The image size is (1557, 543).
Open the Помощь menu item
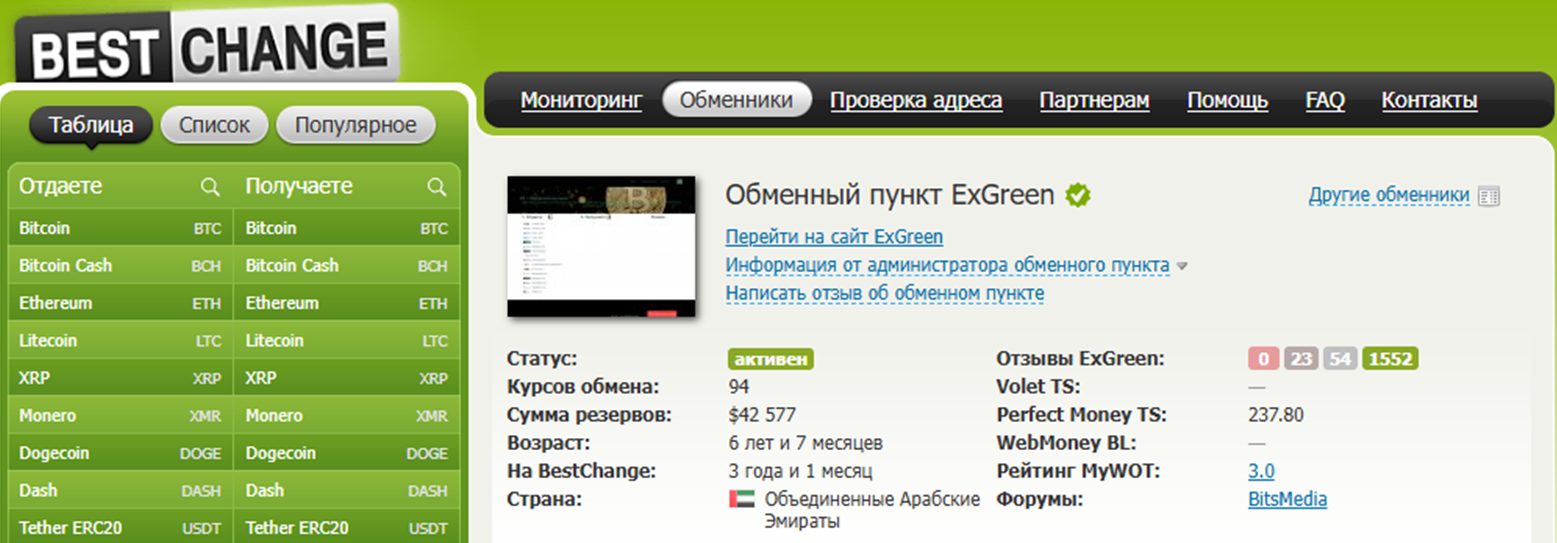1227,100
